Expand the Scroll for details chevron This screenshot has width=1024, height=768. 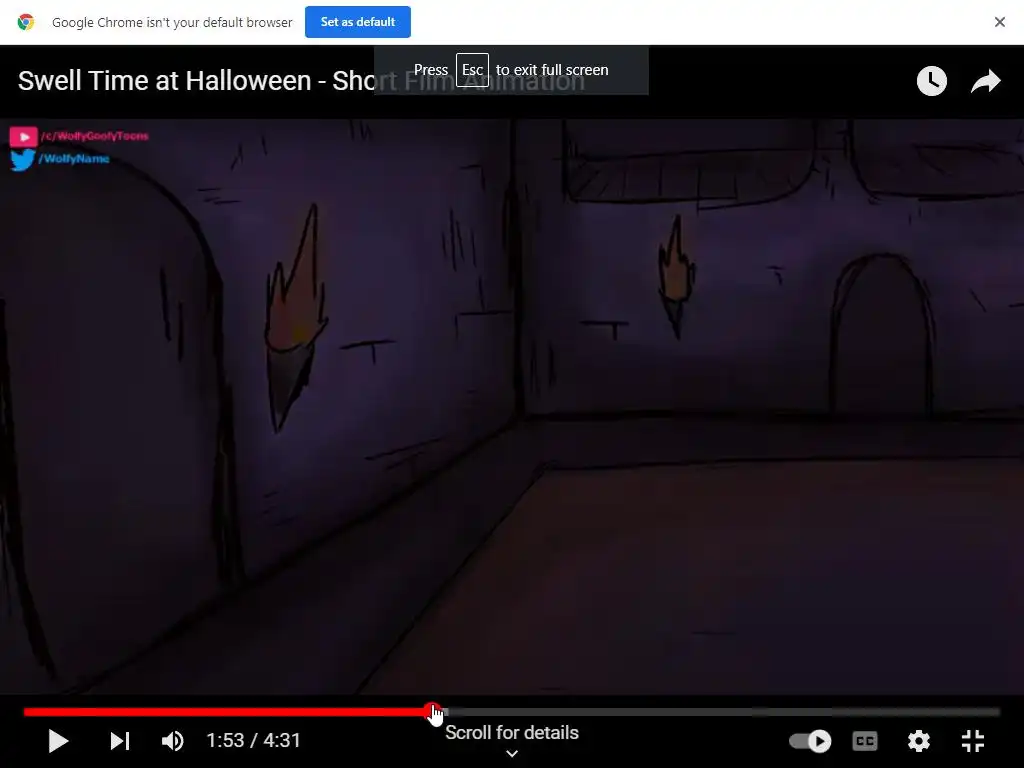pos(512,753)
